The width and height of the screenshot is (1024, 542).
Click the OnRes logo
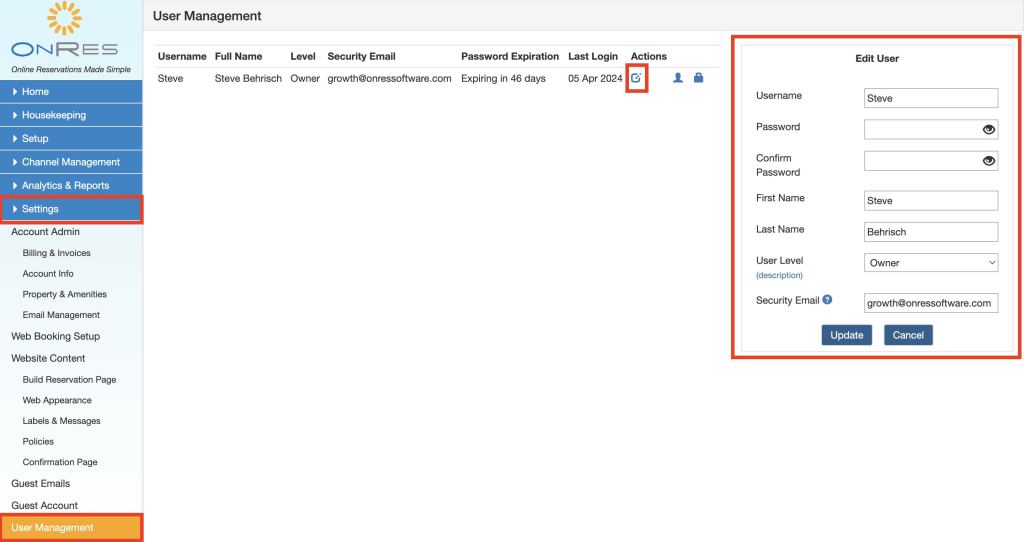coord(65,31)
